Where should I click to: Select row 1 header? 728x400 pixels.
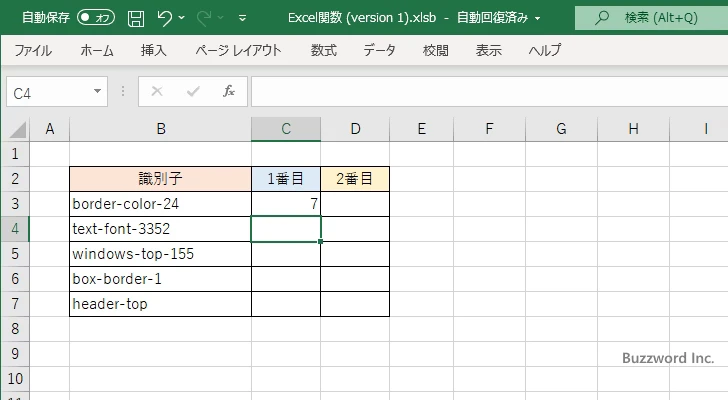point(15,154)
